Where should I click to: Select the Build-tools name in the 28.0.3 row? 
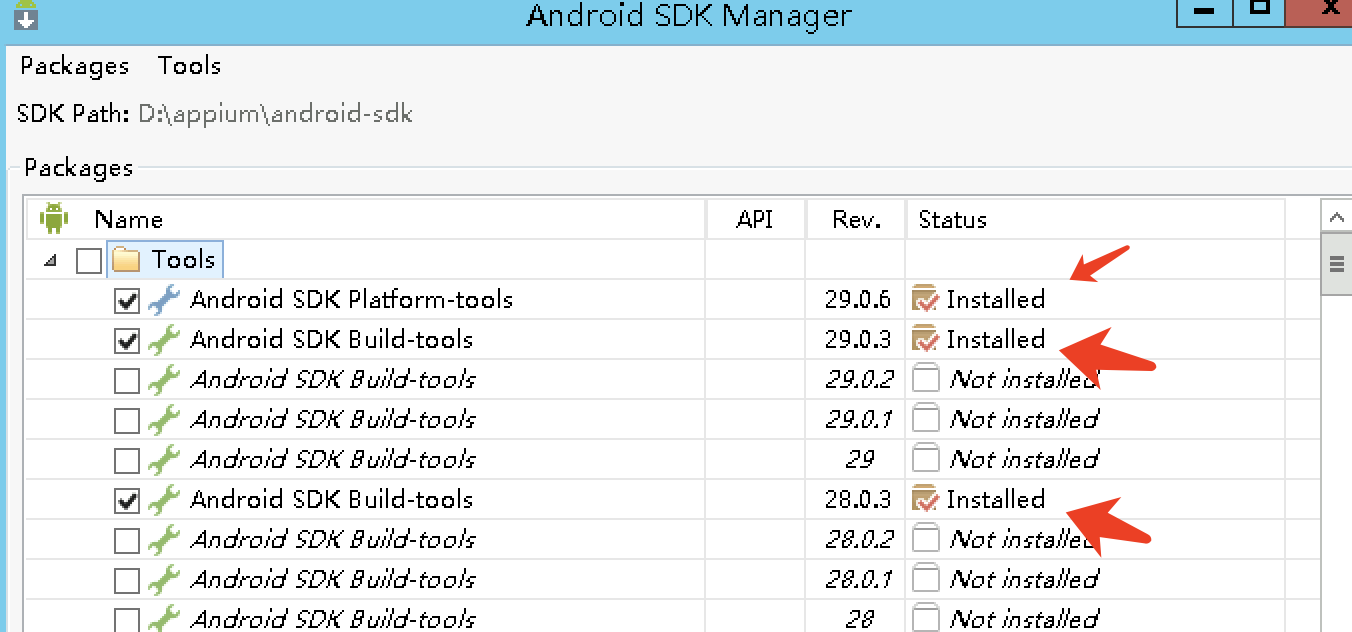point(331,499)
